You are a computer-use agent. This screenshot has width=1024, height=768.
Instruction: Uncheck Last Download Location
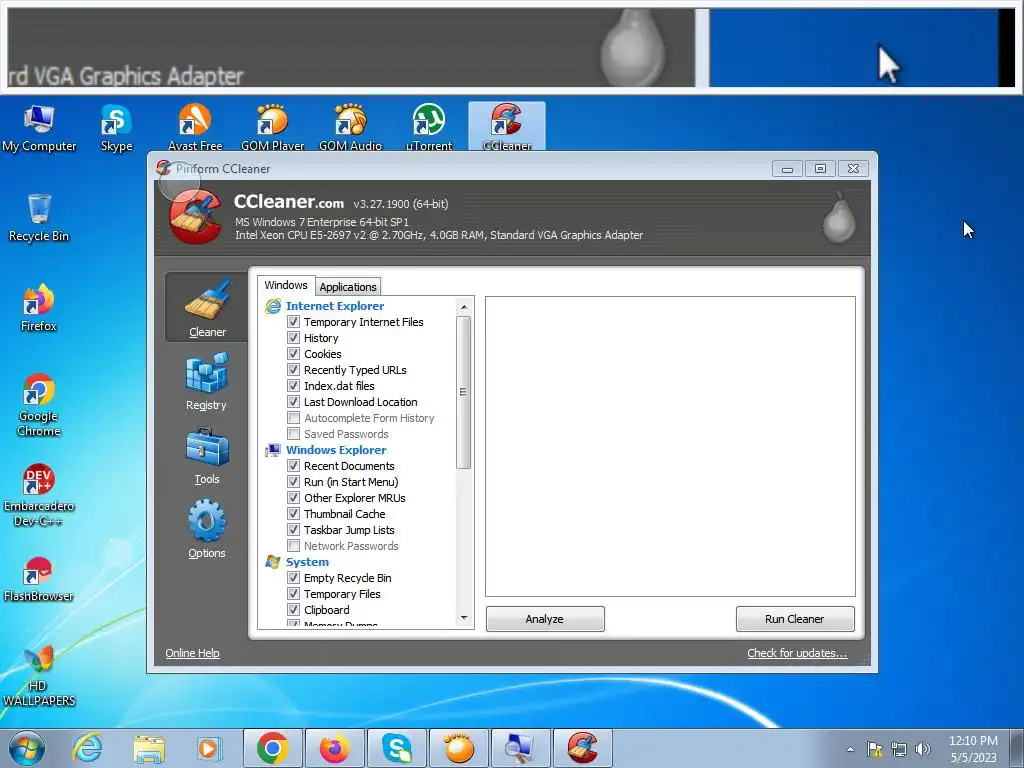pos(294,402)
